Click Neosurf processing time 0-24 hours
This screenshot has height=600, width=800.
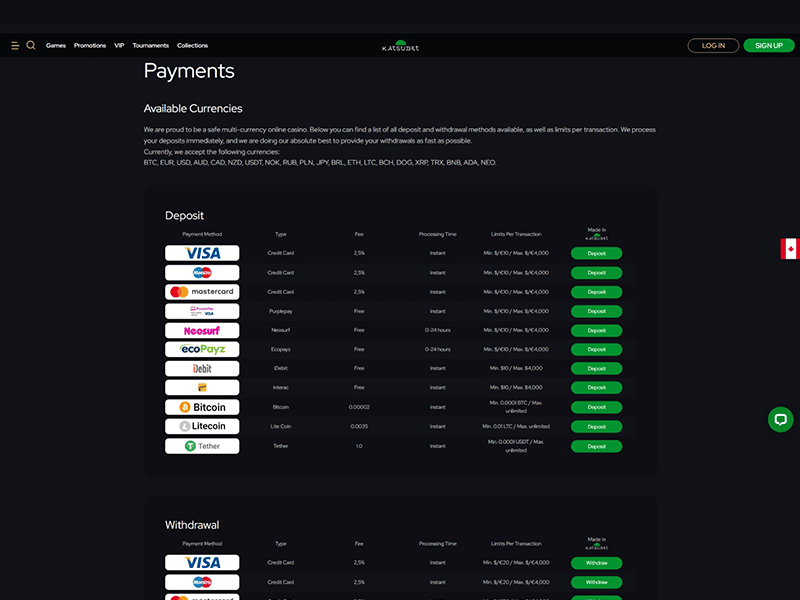pos(438,330)
